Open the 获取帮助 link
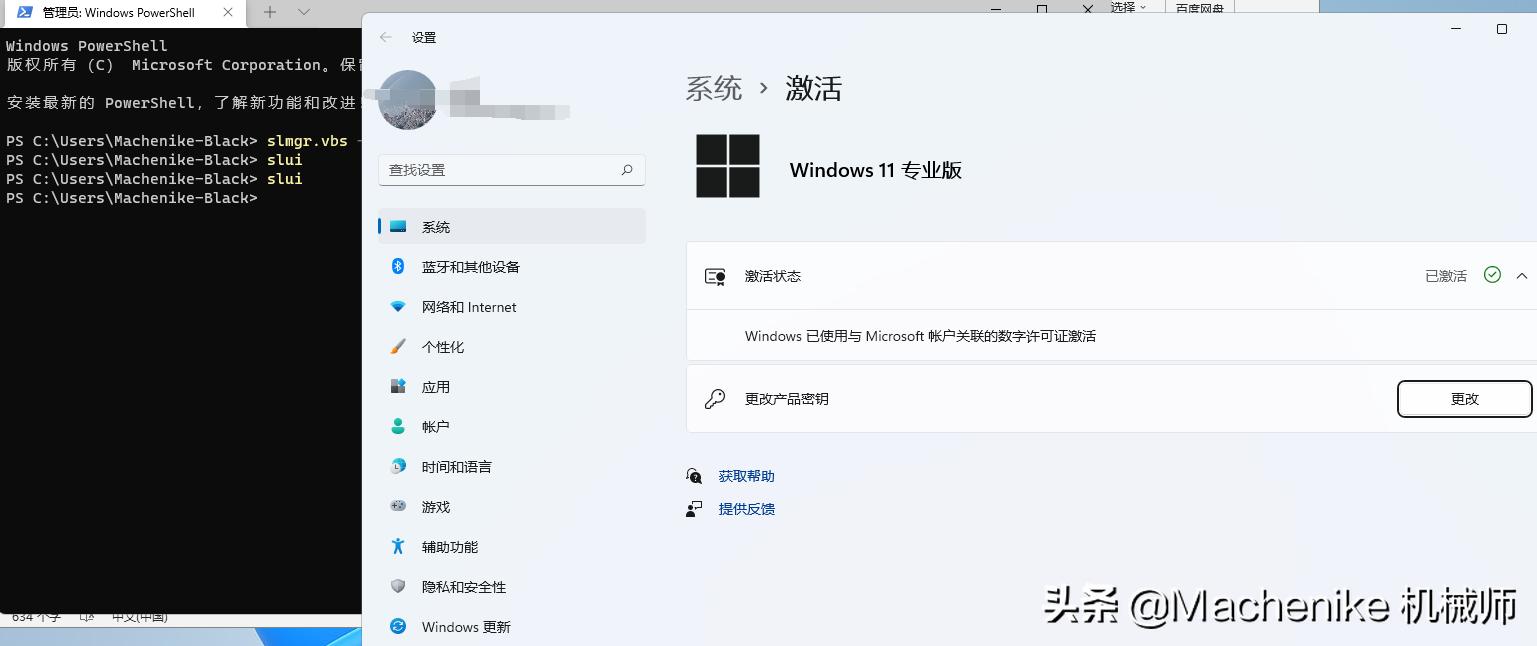This screenshot has height=646, width=1537. [x=746, y=476]
